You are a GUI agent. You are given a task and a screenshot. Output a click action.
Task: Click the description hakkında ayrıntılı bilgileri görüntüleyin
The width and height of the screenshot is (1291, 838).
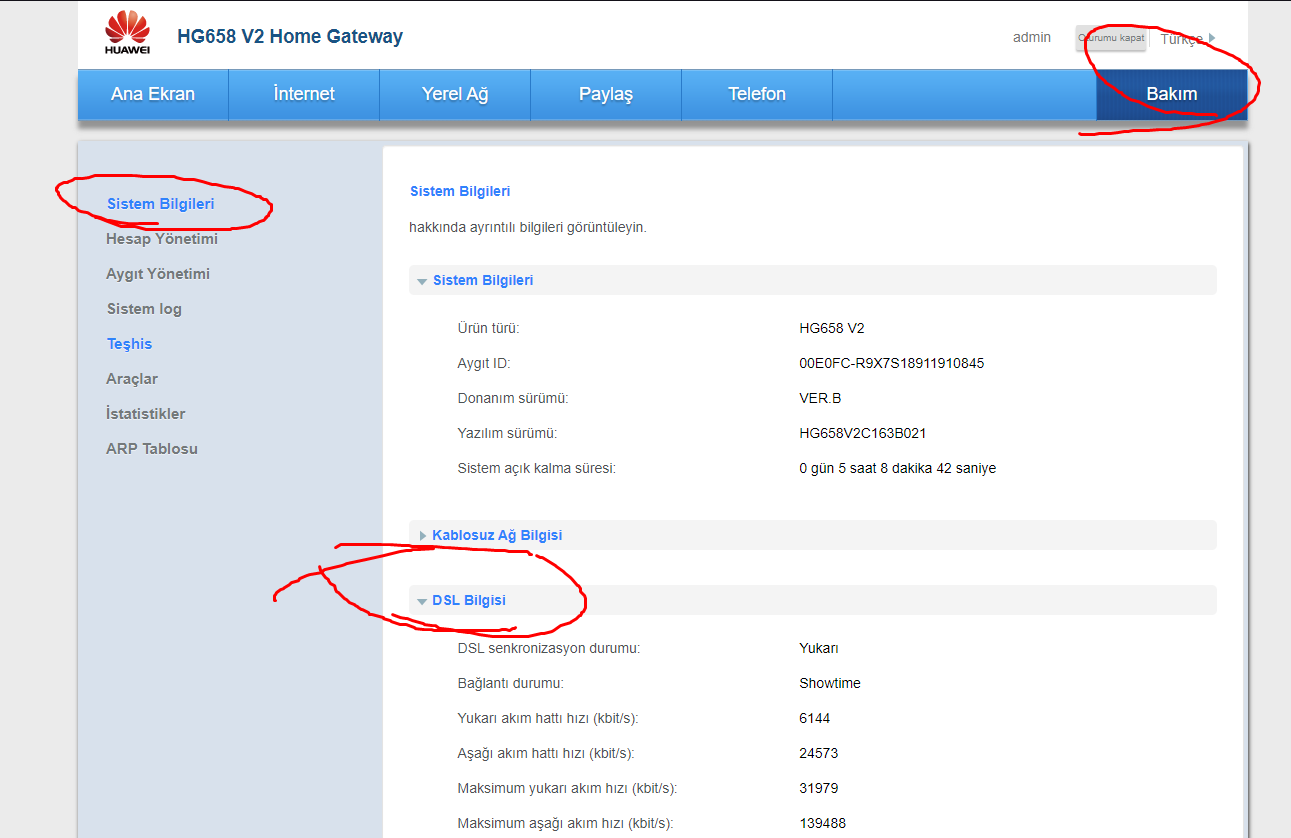point(528,227)
